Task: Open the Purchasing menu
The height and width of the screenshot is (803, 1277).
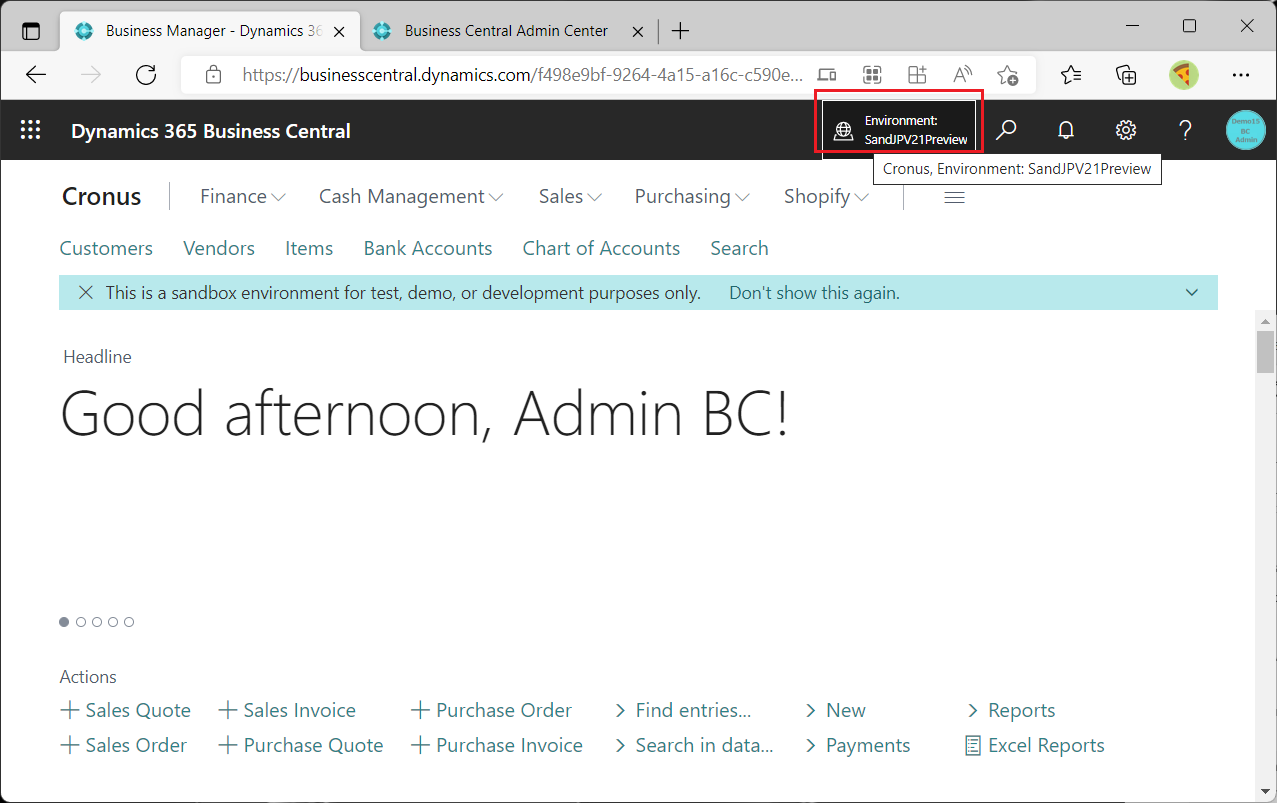Action: 692,197
